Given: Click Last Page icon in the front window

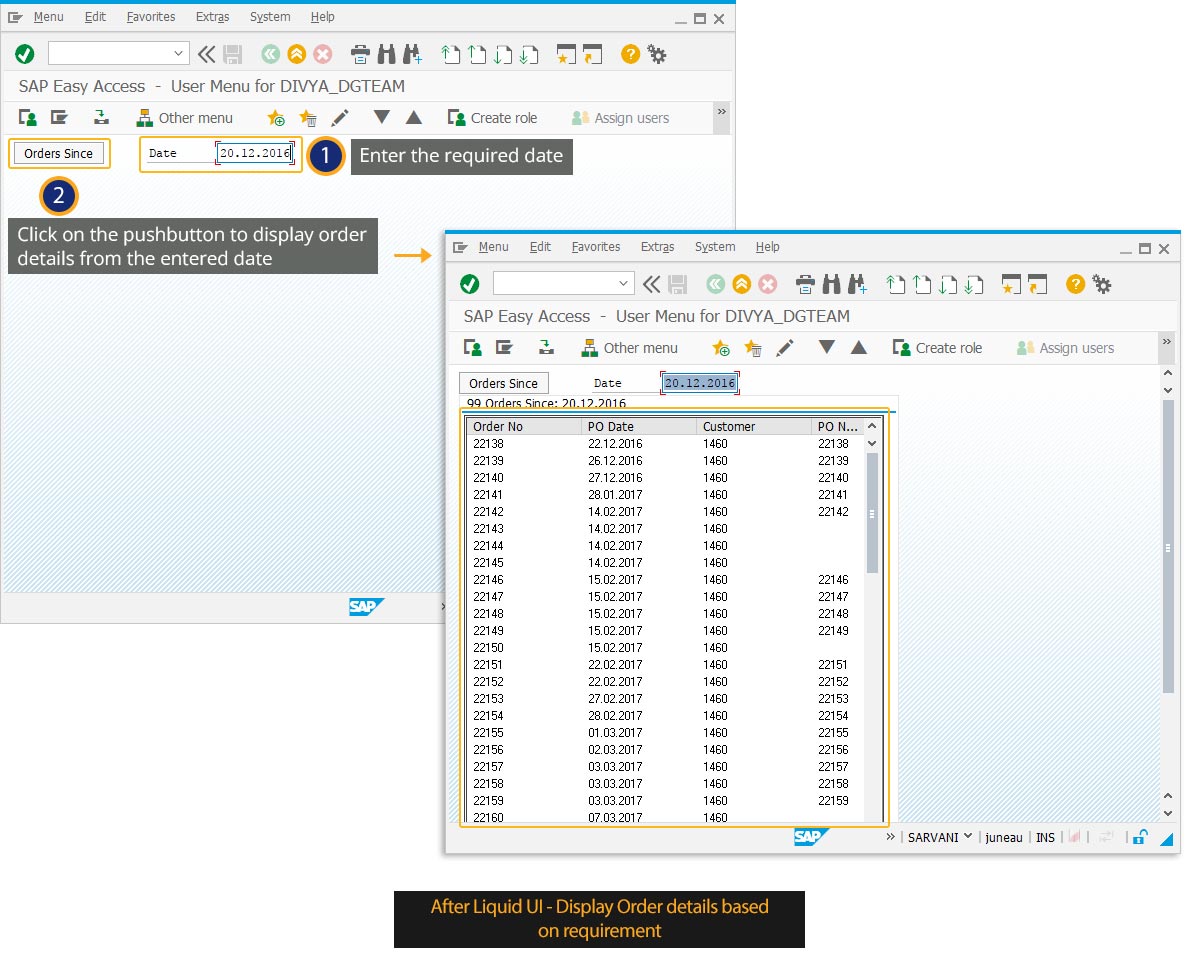Looking at the screenshot, I should point(974,284).
